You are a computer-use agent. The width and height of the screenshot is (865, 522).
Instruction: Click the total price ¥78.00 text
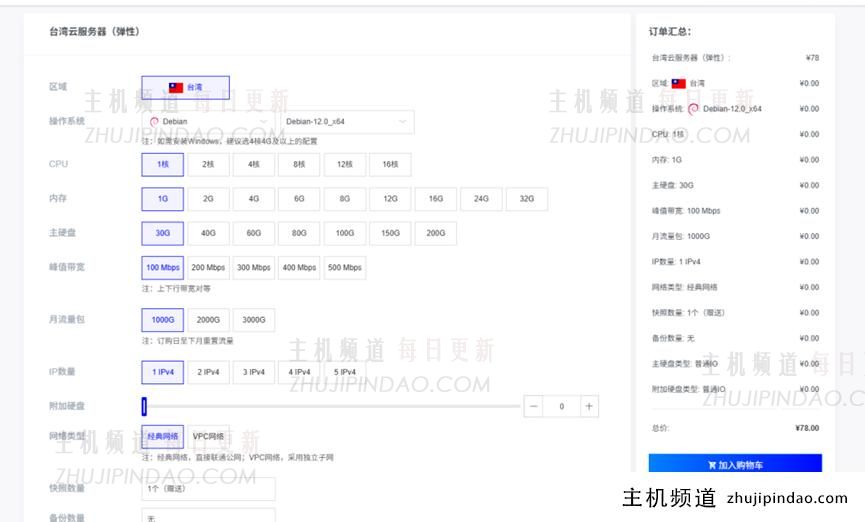point(807,428)
